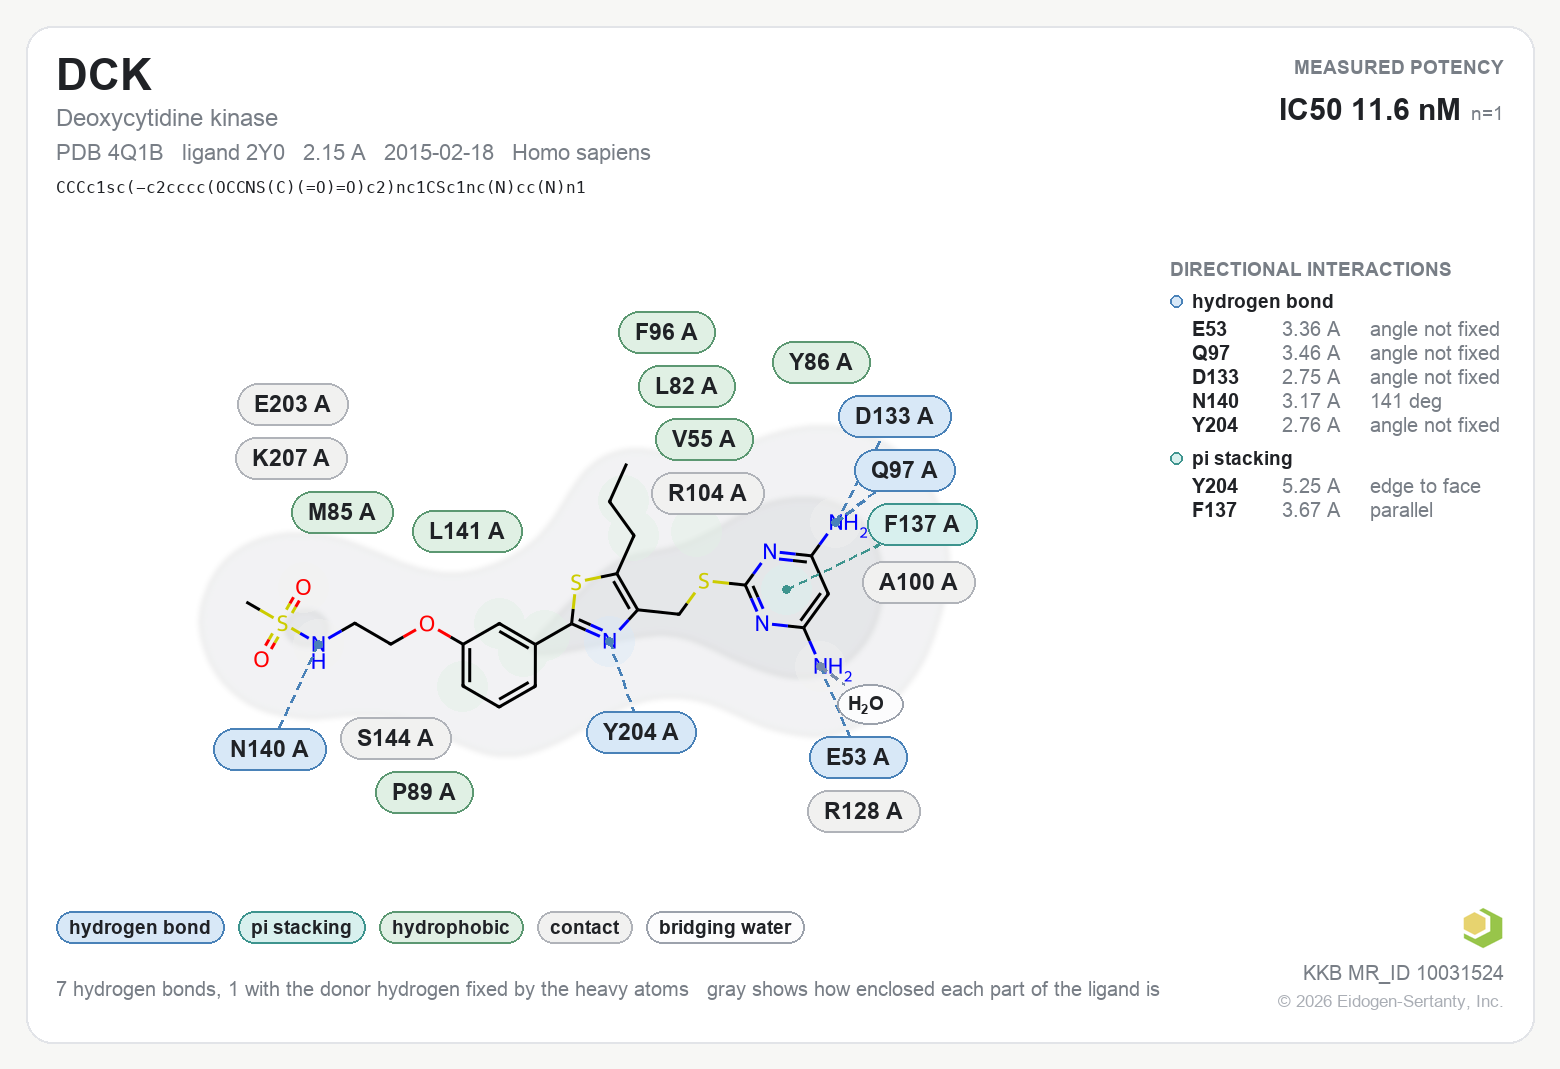Viewport: 1560px width, 1069px height.
Task: Click the IC50 11.6 nM value
Action: click(1369, 109)
